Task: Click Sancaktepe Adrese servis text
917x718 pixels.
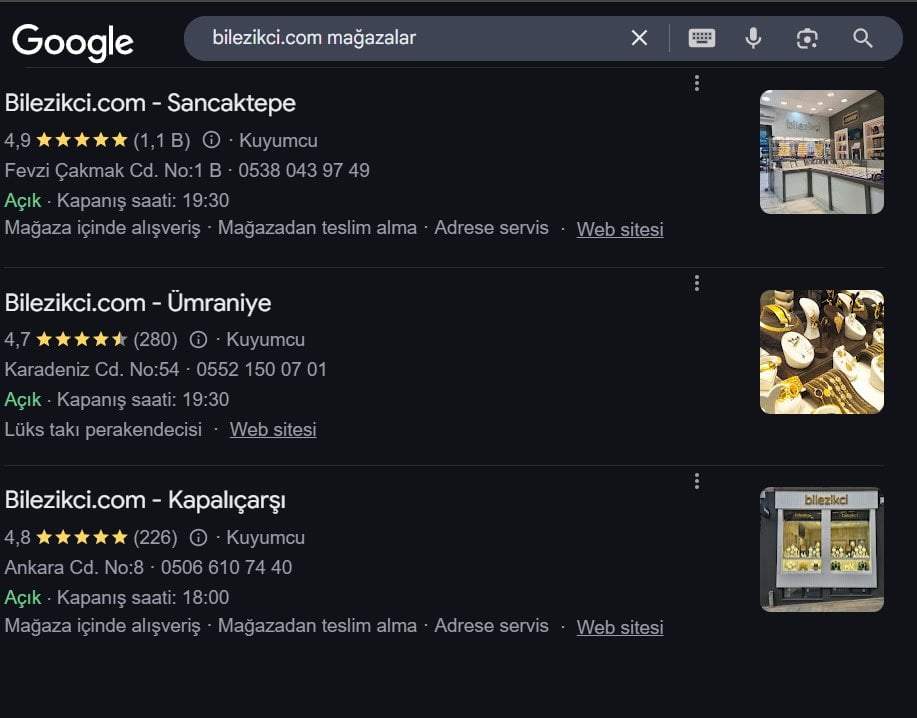Action: point(491,228)
